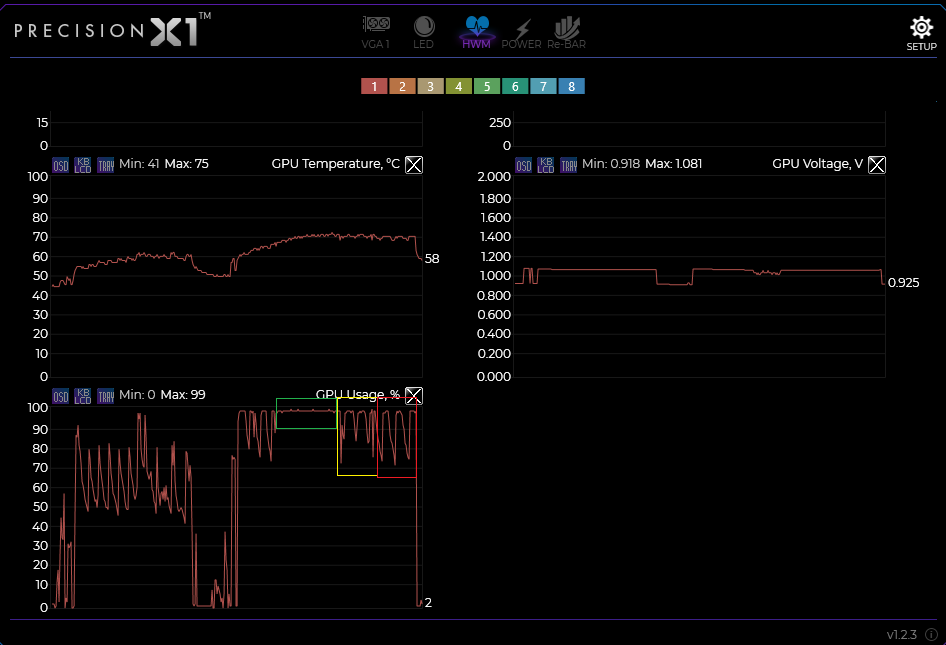Select tan profile slot 3
This screenshot has height=645, width=946.
[431, 86]
